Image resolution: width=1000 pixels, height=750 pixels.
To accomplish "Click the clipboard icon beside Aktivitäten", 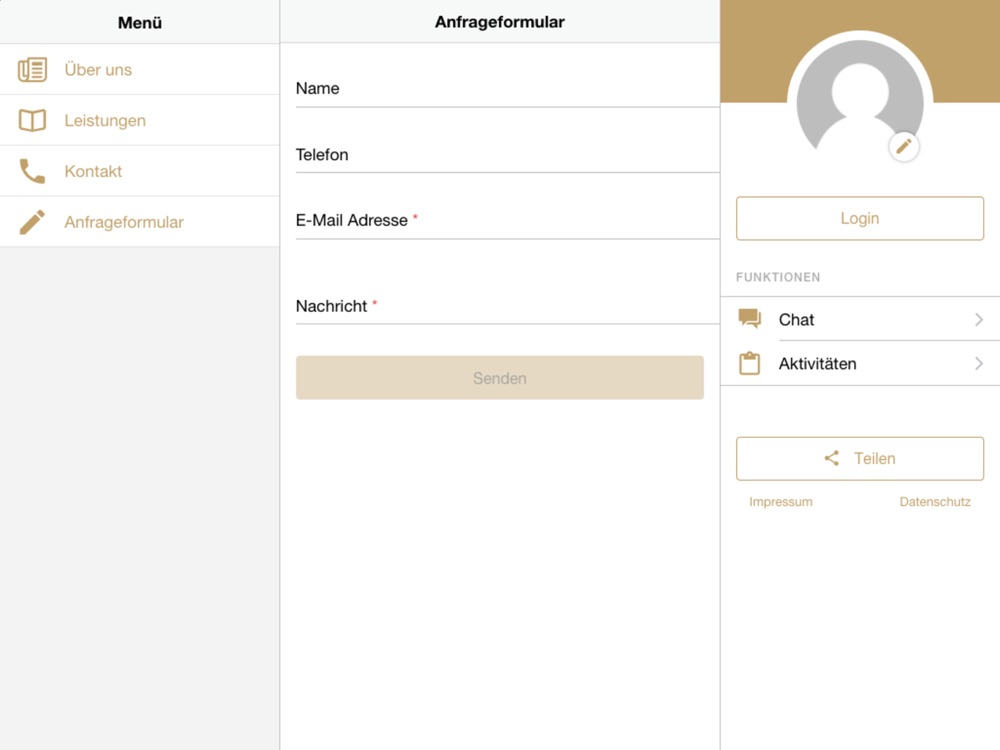I will 749,363.
